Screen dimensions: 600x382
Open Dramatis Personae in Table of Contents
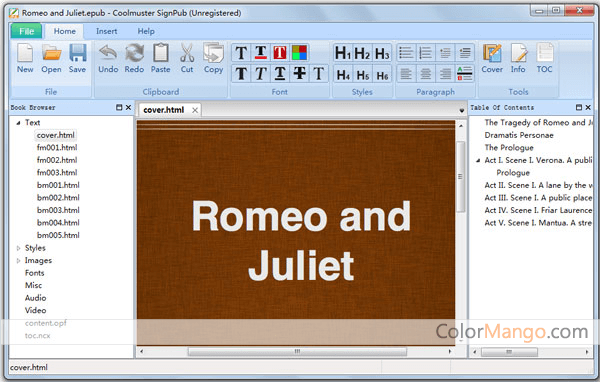tap(519, 135)
